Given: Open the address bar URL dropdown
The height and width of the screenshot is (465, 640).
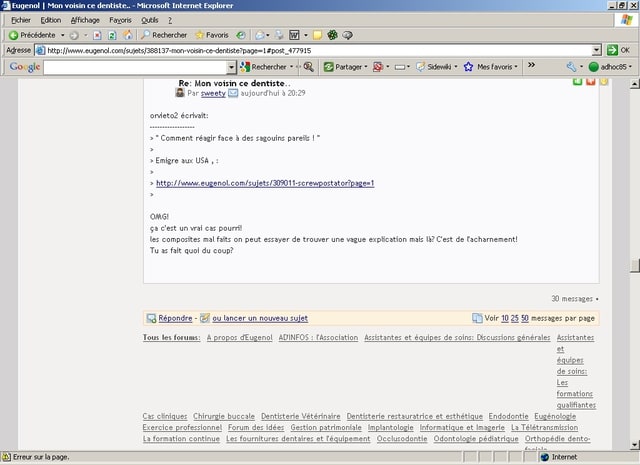Looking at the screenshot, I should pos(599,50).
